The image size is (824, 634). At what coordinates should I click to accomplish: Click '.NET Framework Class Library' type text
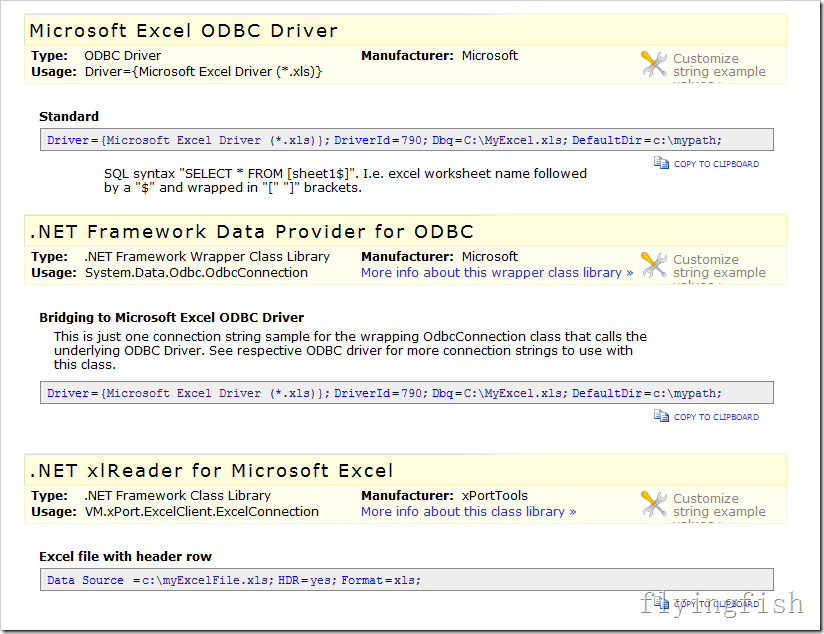[x=178, y=496]
